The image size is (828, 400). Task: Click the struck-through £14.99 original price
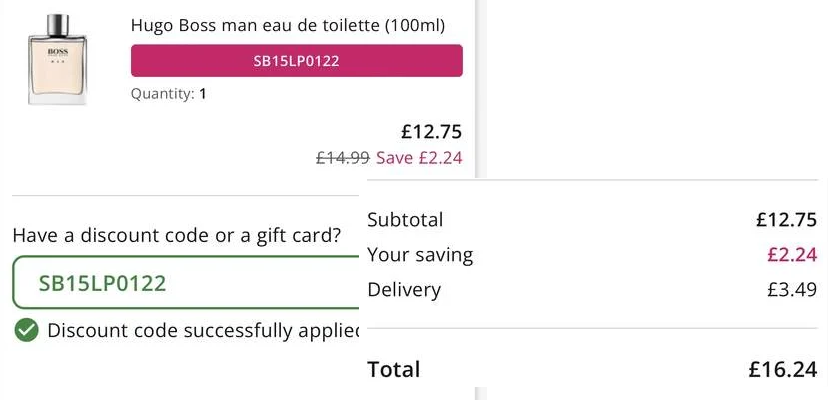coord(343,157)
